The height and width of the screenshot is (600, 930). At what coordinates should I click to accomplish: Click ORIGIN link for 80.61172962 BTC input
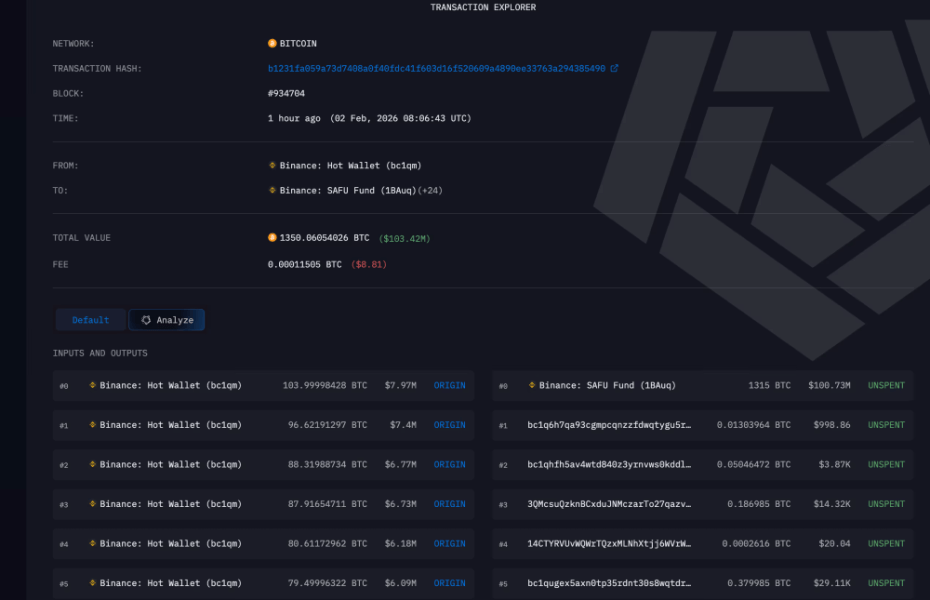click(x=450, y=544)
